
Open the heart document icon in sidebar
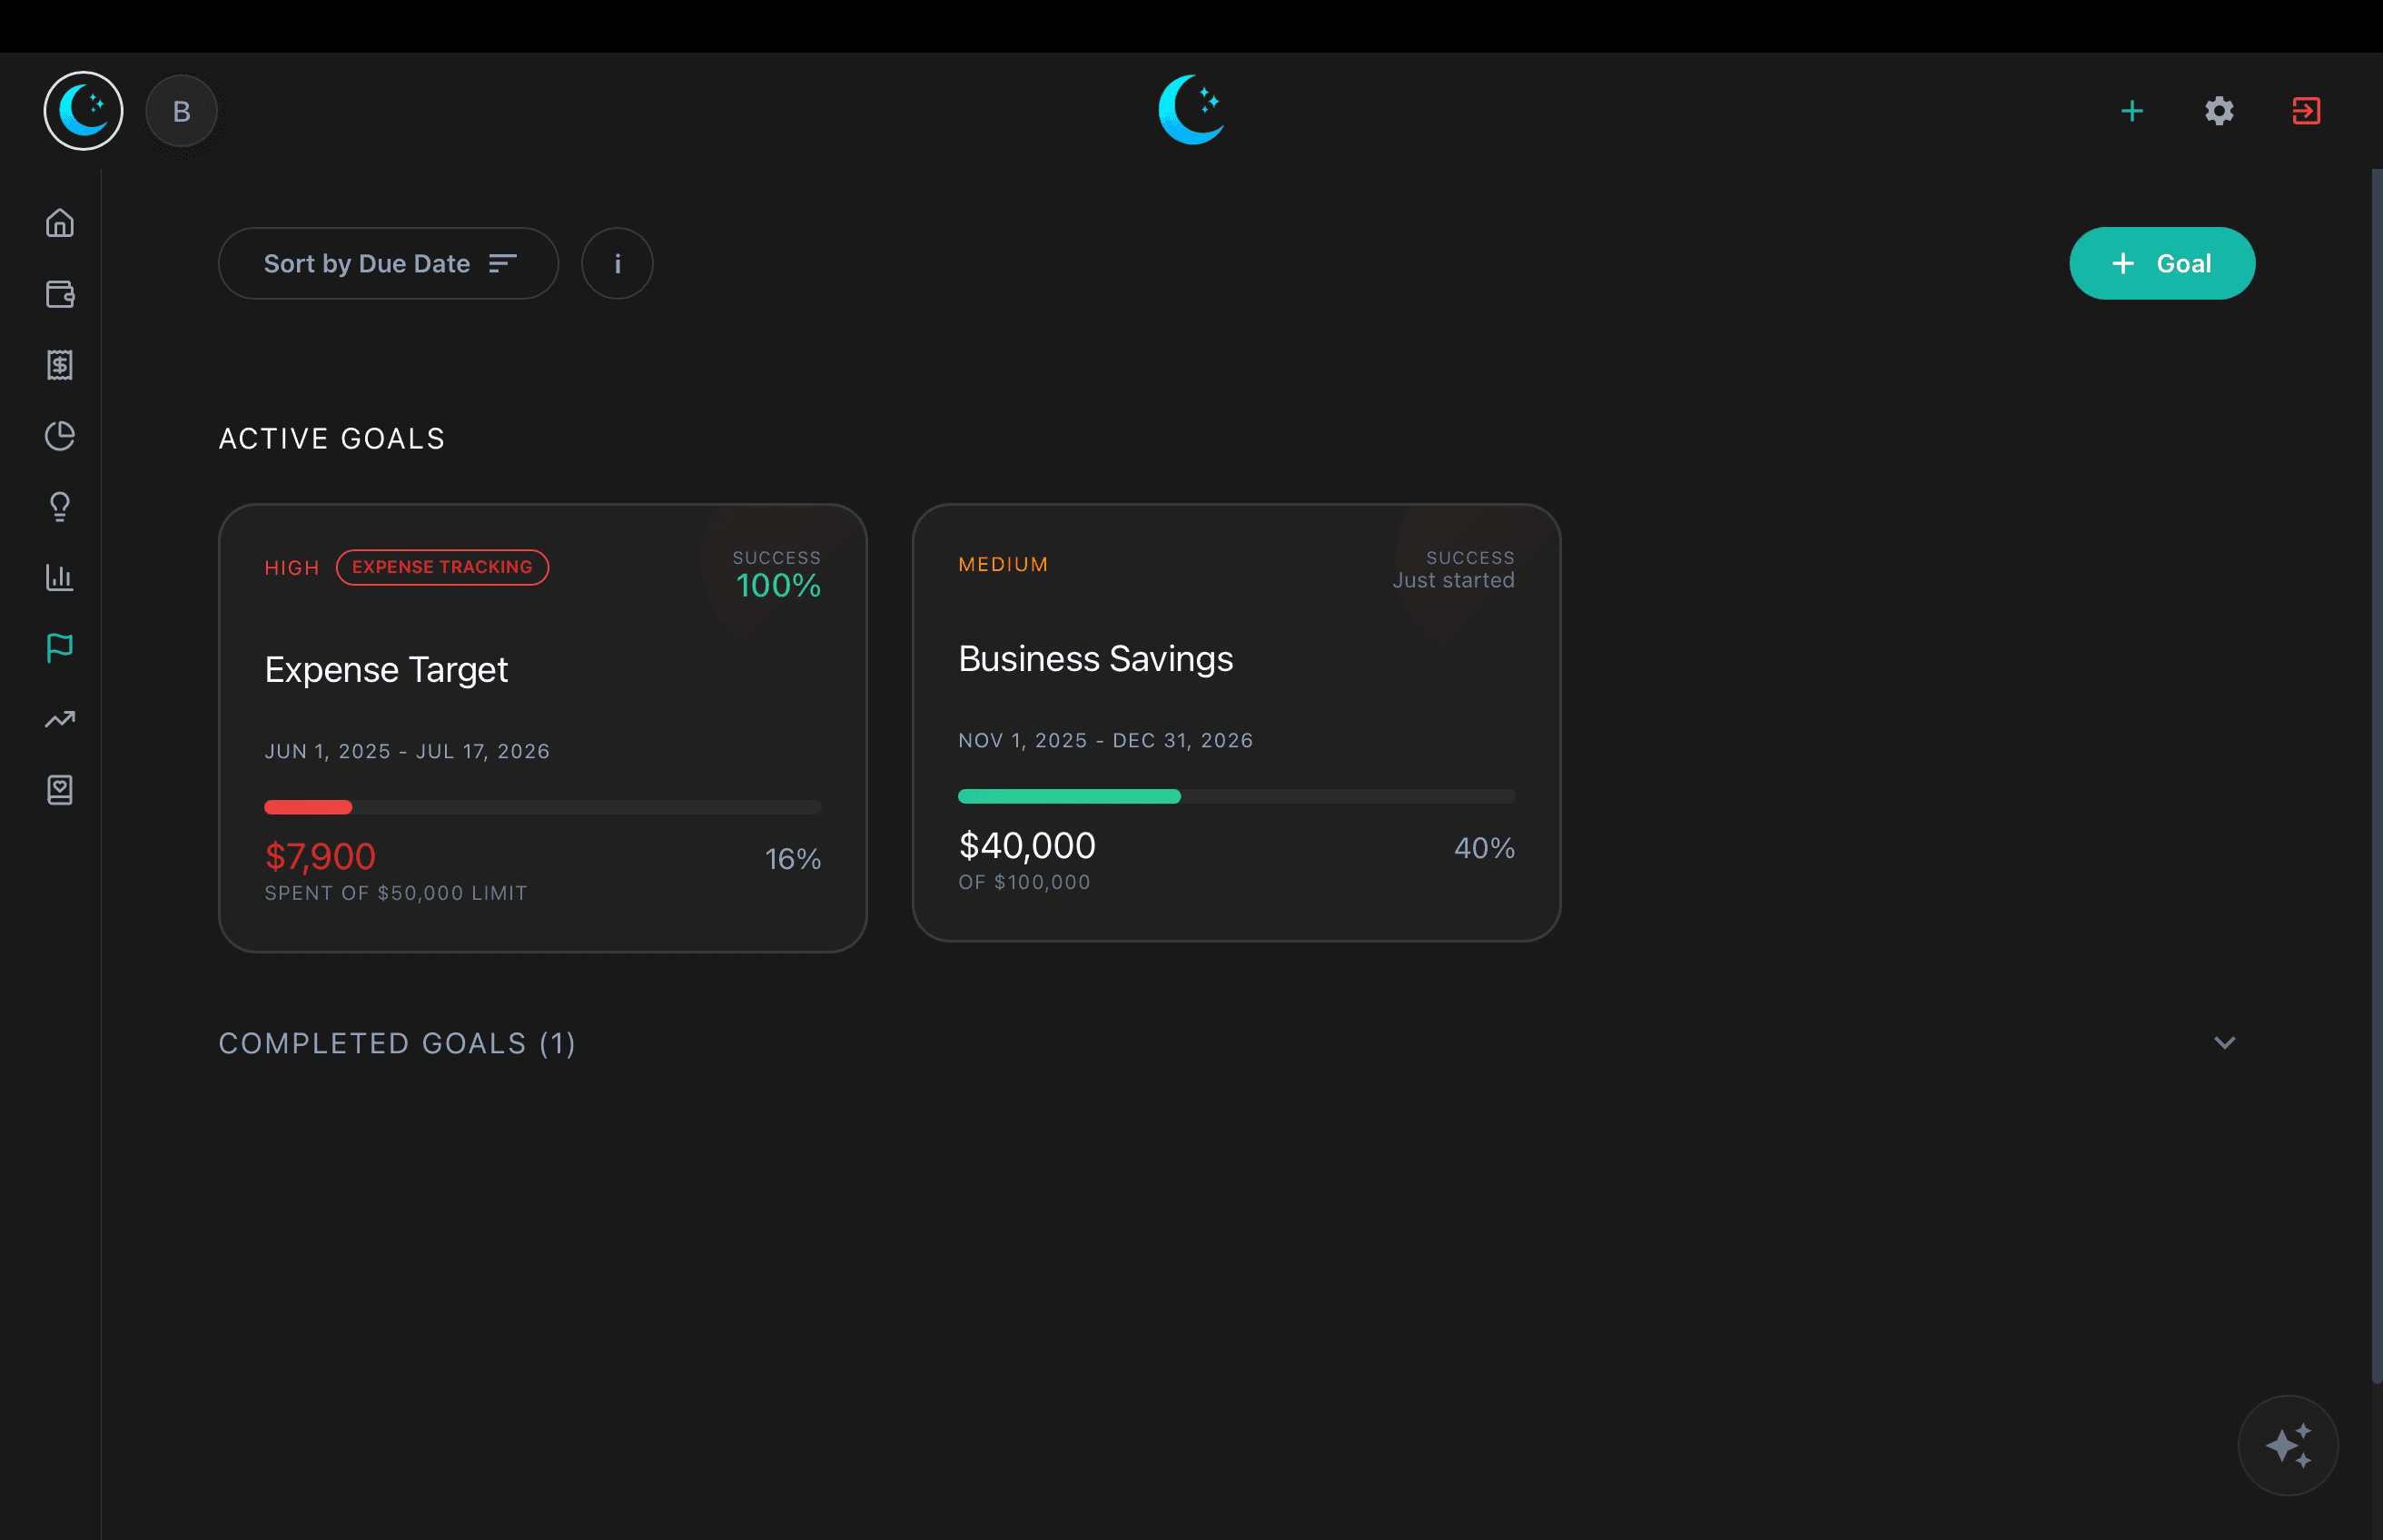pyautogui.click(x=60, y=790)
